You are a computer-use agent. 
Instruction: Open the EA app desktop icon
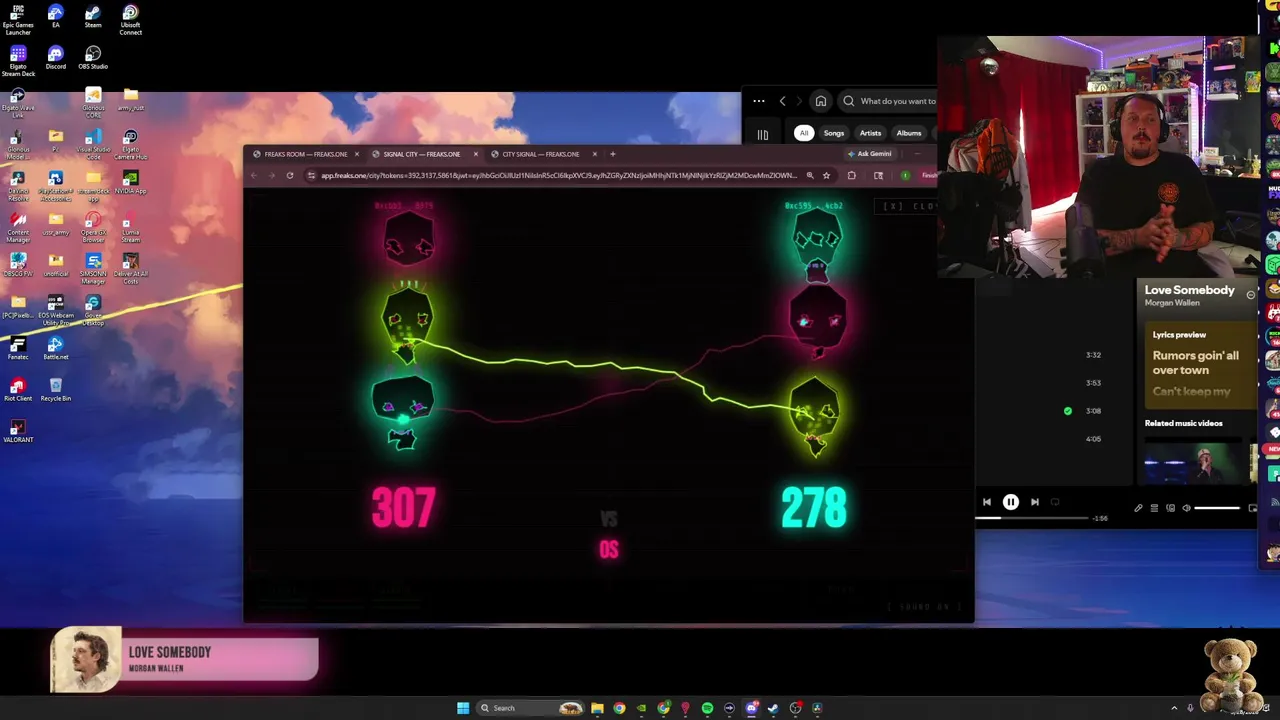tap(55, 16)
